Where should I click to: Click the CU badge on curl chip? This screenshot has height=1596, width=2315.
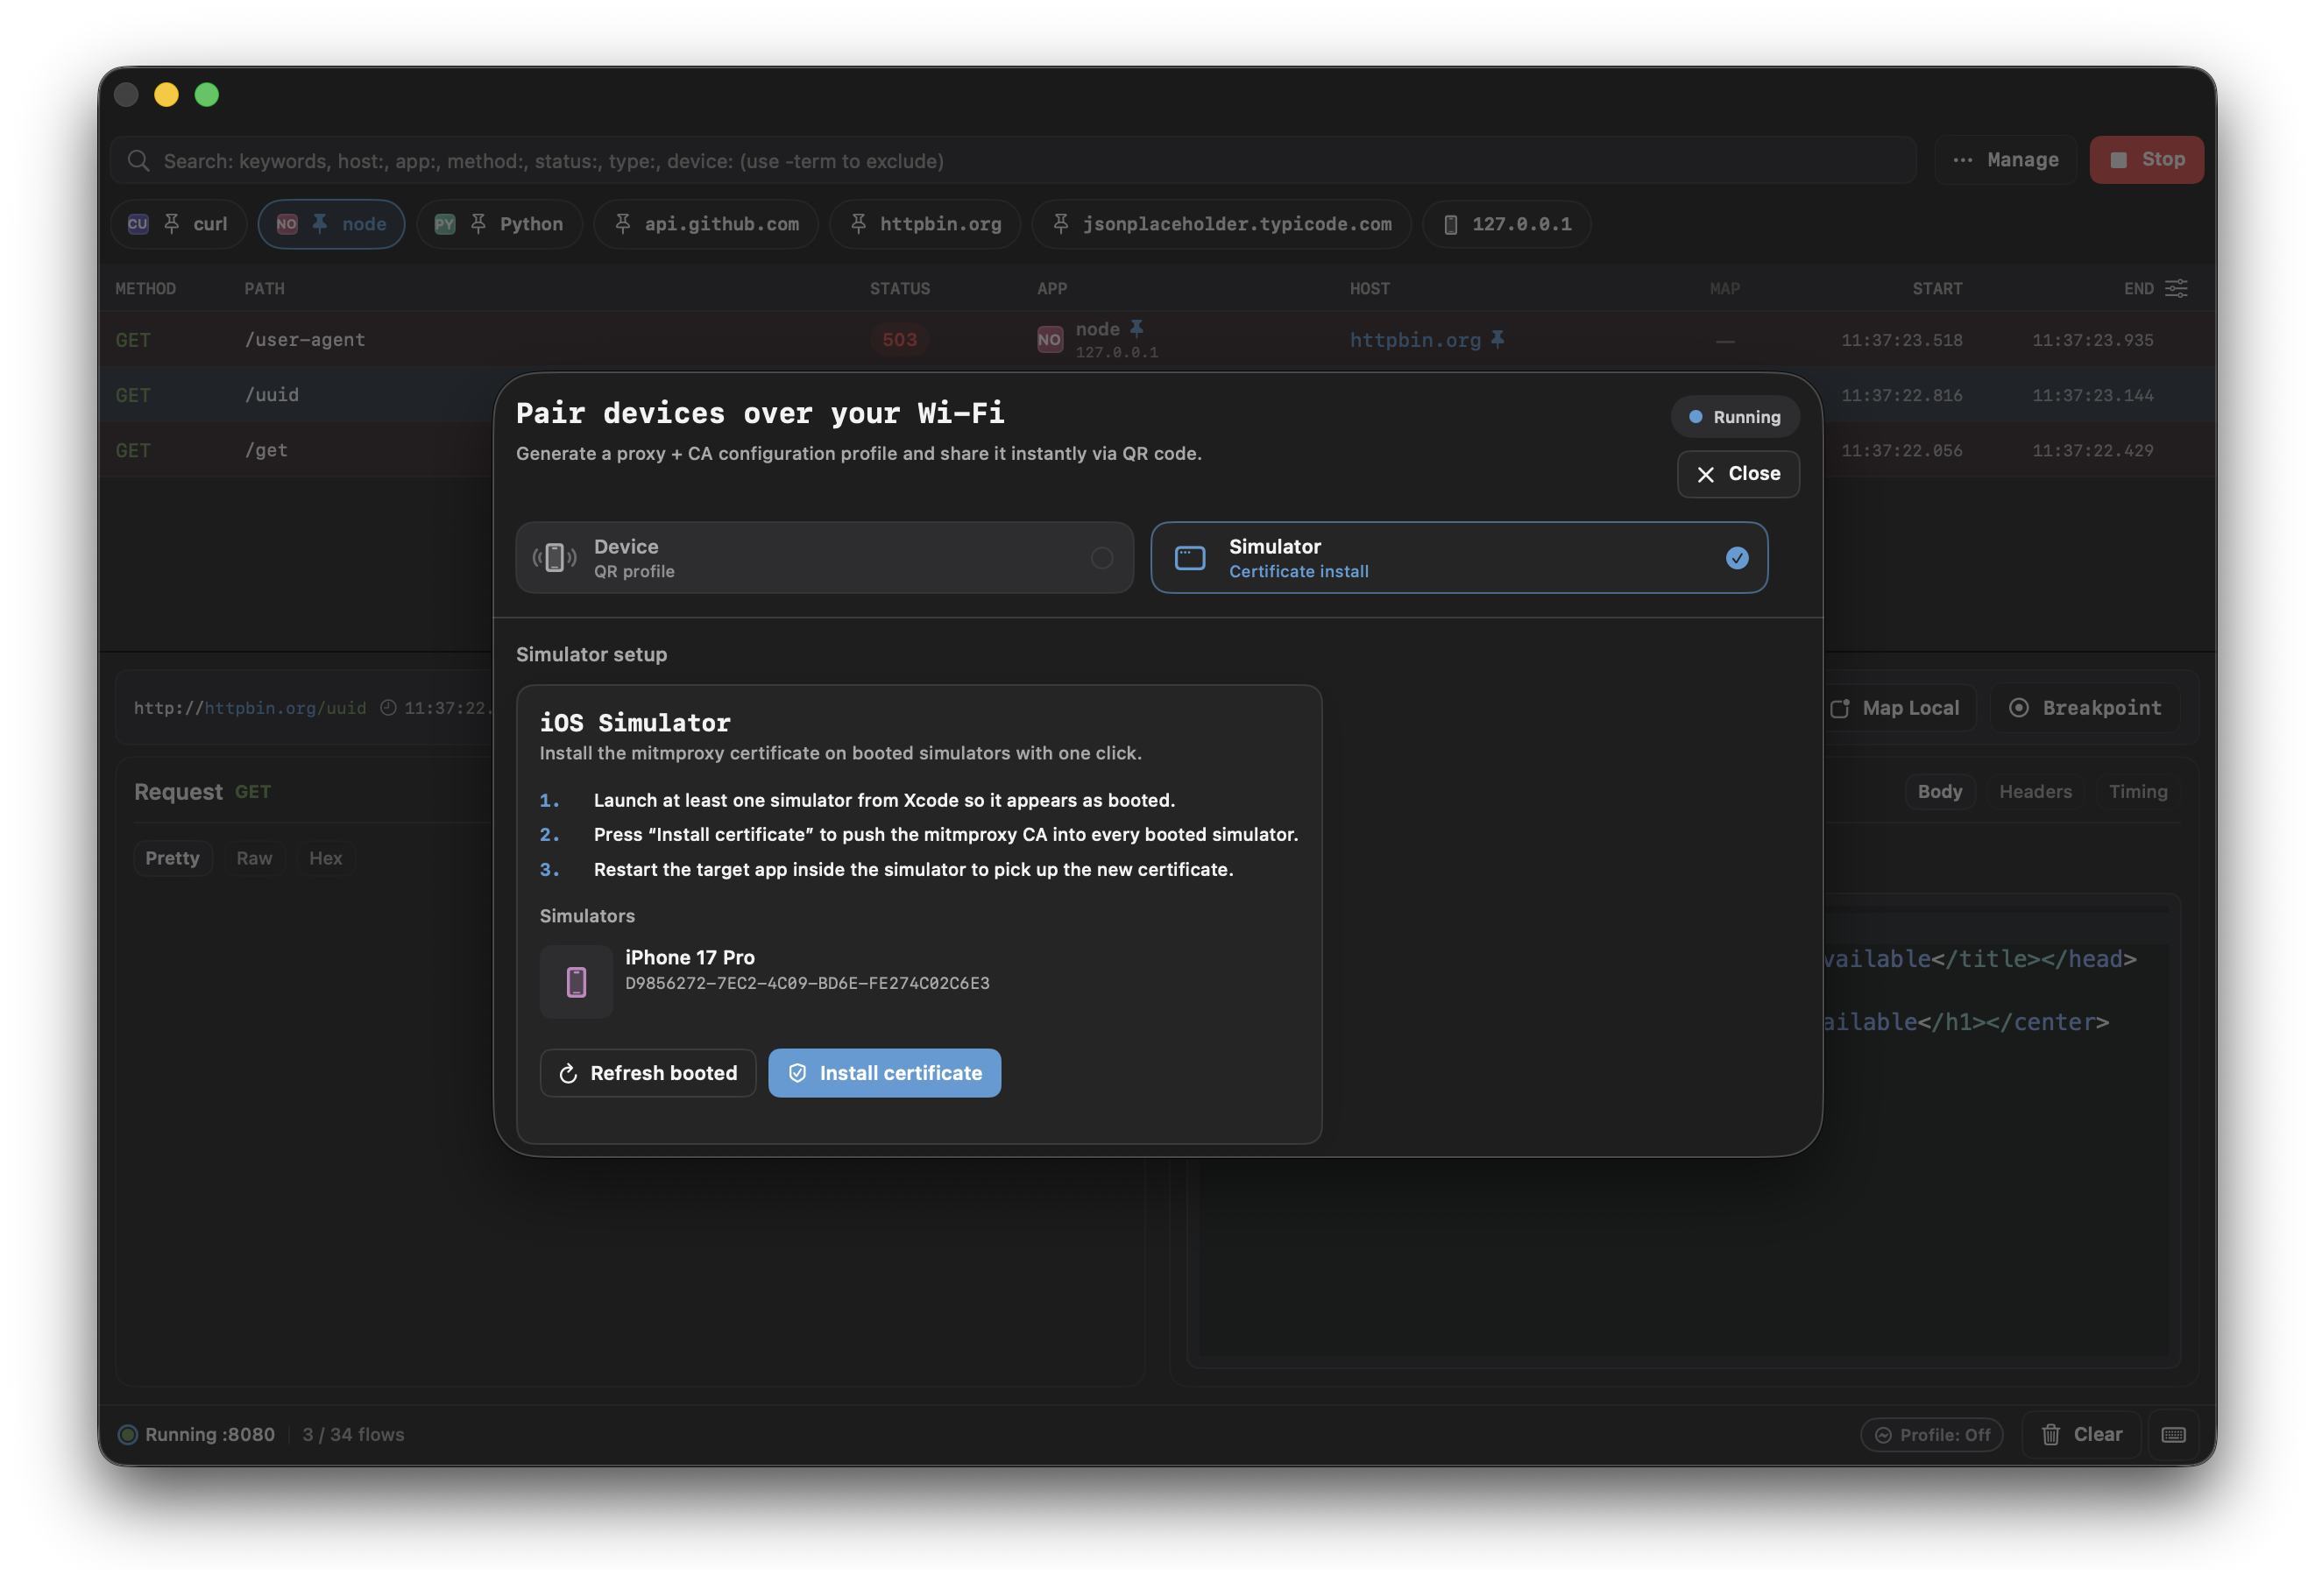[x=138, y=224]
